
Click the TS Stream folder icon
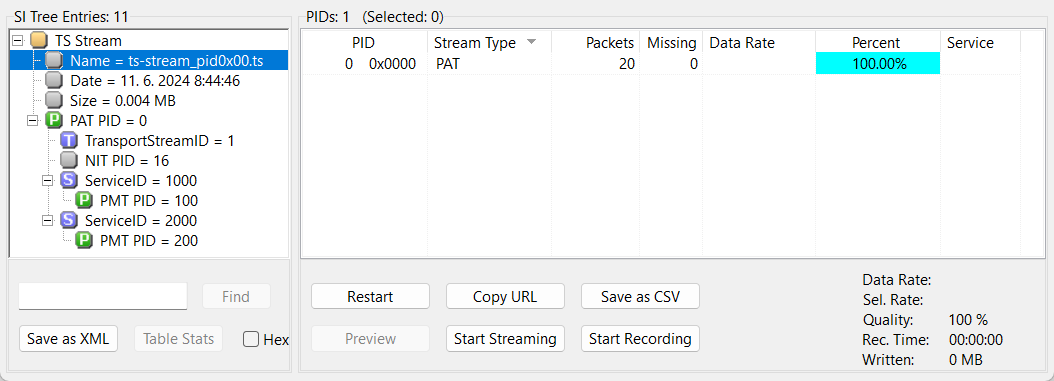pyautogui.click(x=39, y=41)
